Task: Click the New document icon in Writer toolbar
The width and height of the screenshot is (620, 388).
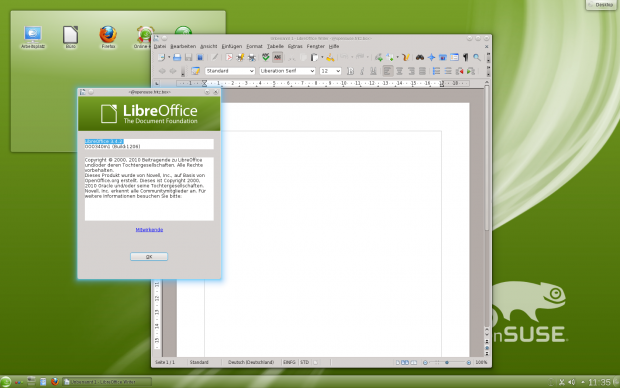Action: [x=161, y=58]
